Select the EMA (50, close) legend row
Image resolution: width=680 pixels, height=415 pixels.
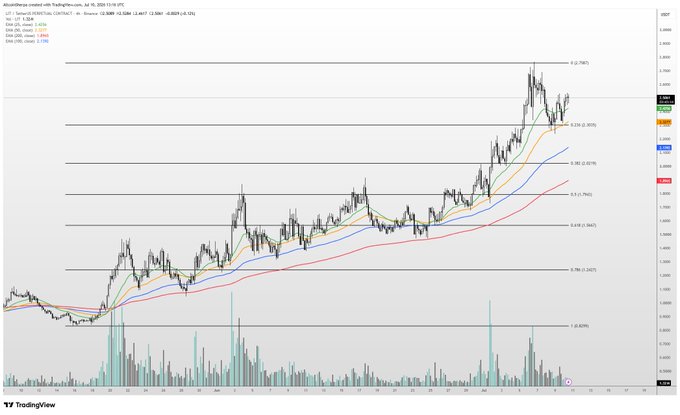click(26, 30)
